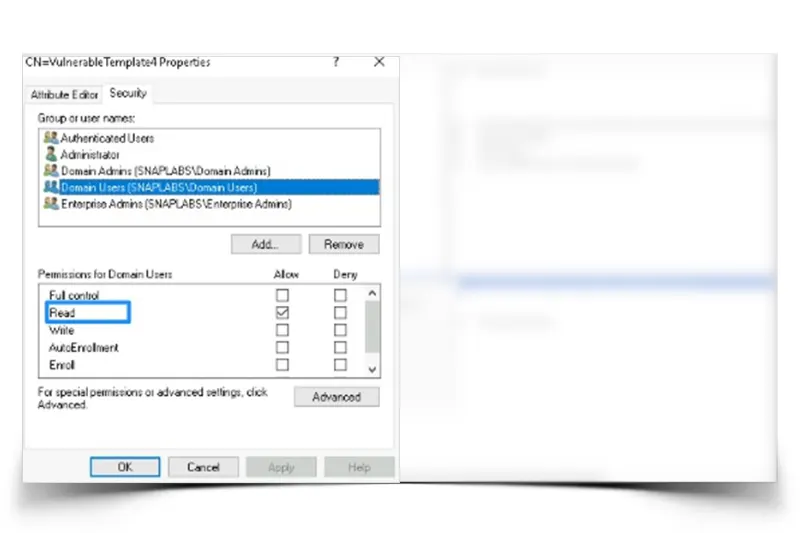Click the Help button
Viewport: 800px width, 533px height.
pos(359,467)
